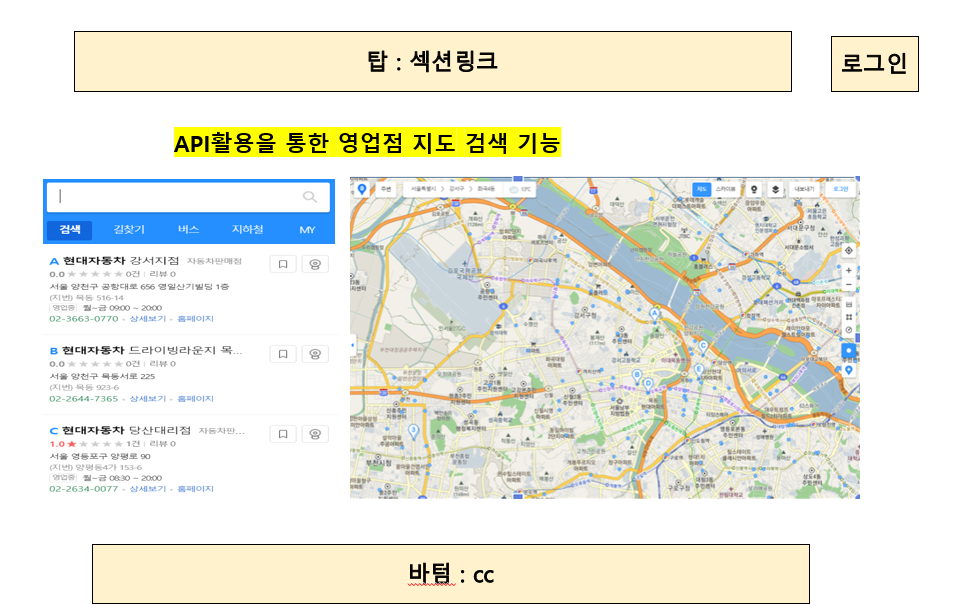Open result B 현대자동차 드라이빙라운지 title
Screen dimensions: 976x605
coord(152,350)
